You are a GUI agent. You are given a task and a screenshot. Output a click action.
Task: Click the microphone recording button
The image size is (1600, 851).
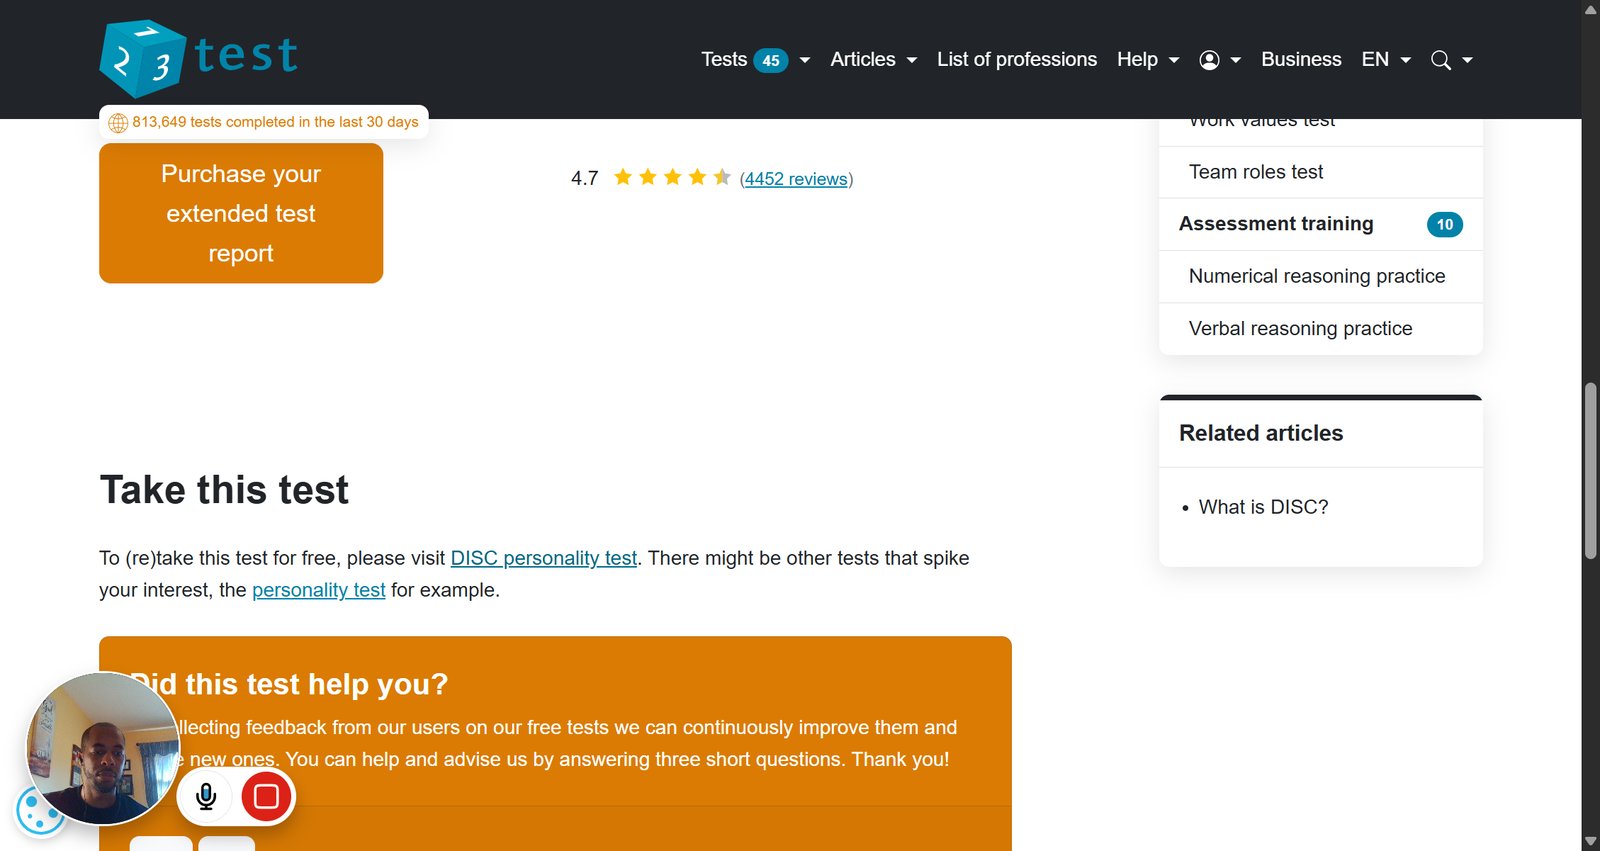click(206, 796)
